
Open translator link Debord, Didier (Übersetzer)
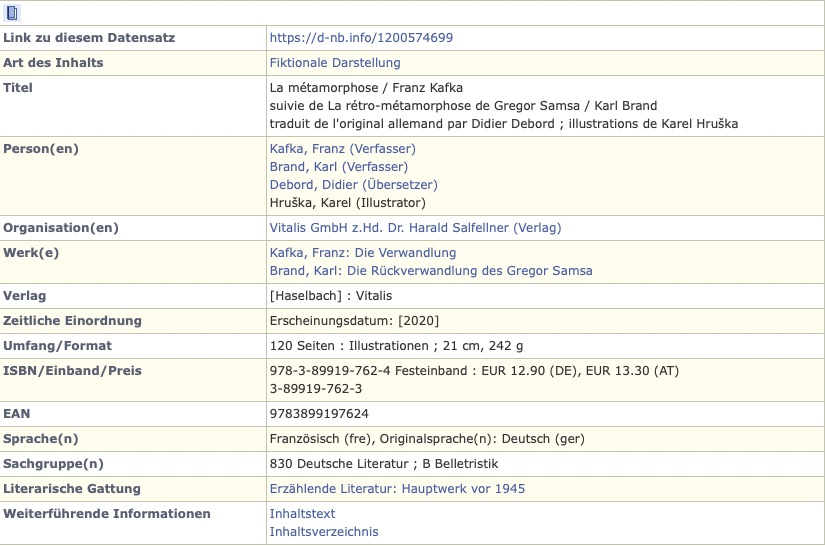[353, 185]
